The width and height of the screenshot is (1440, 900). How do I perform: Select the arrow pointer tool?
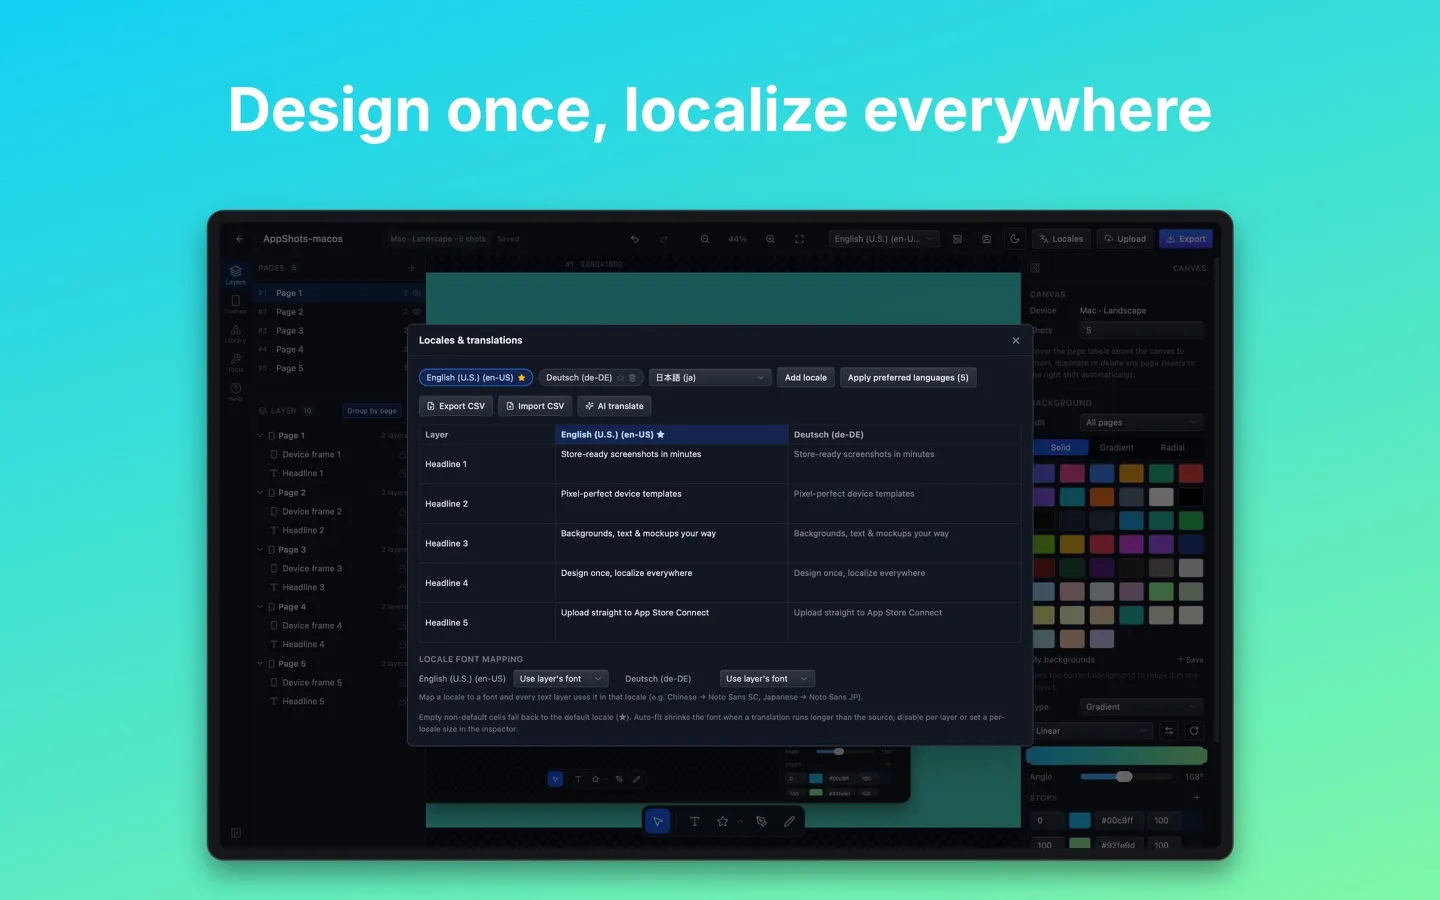[x=658, y=821]
